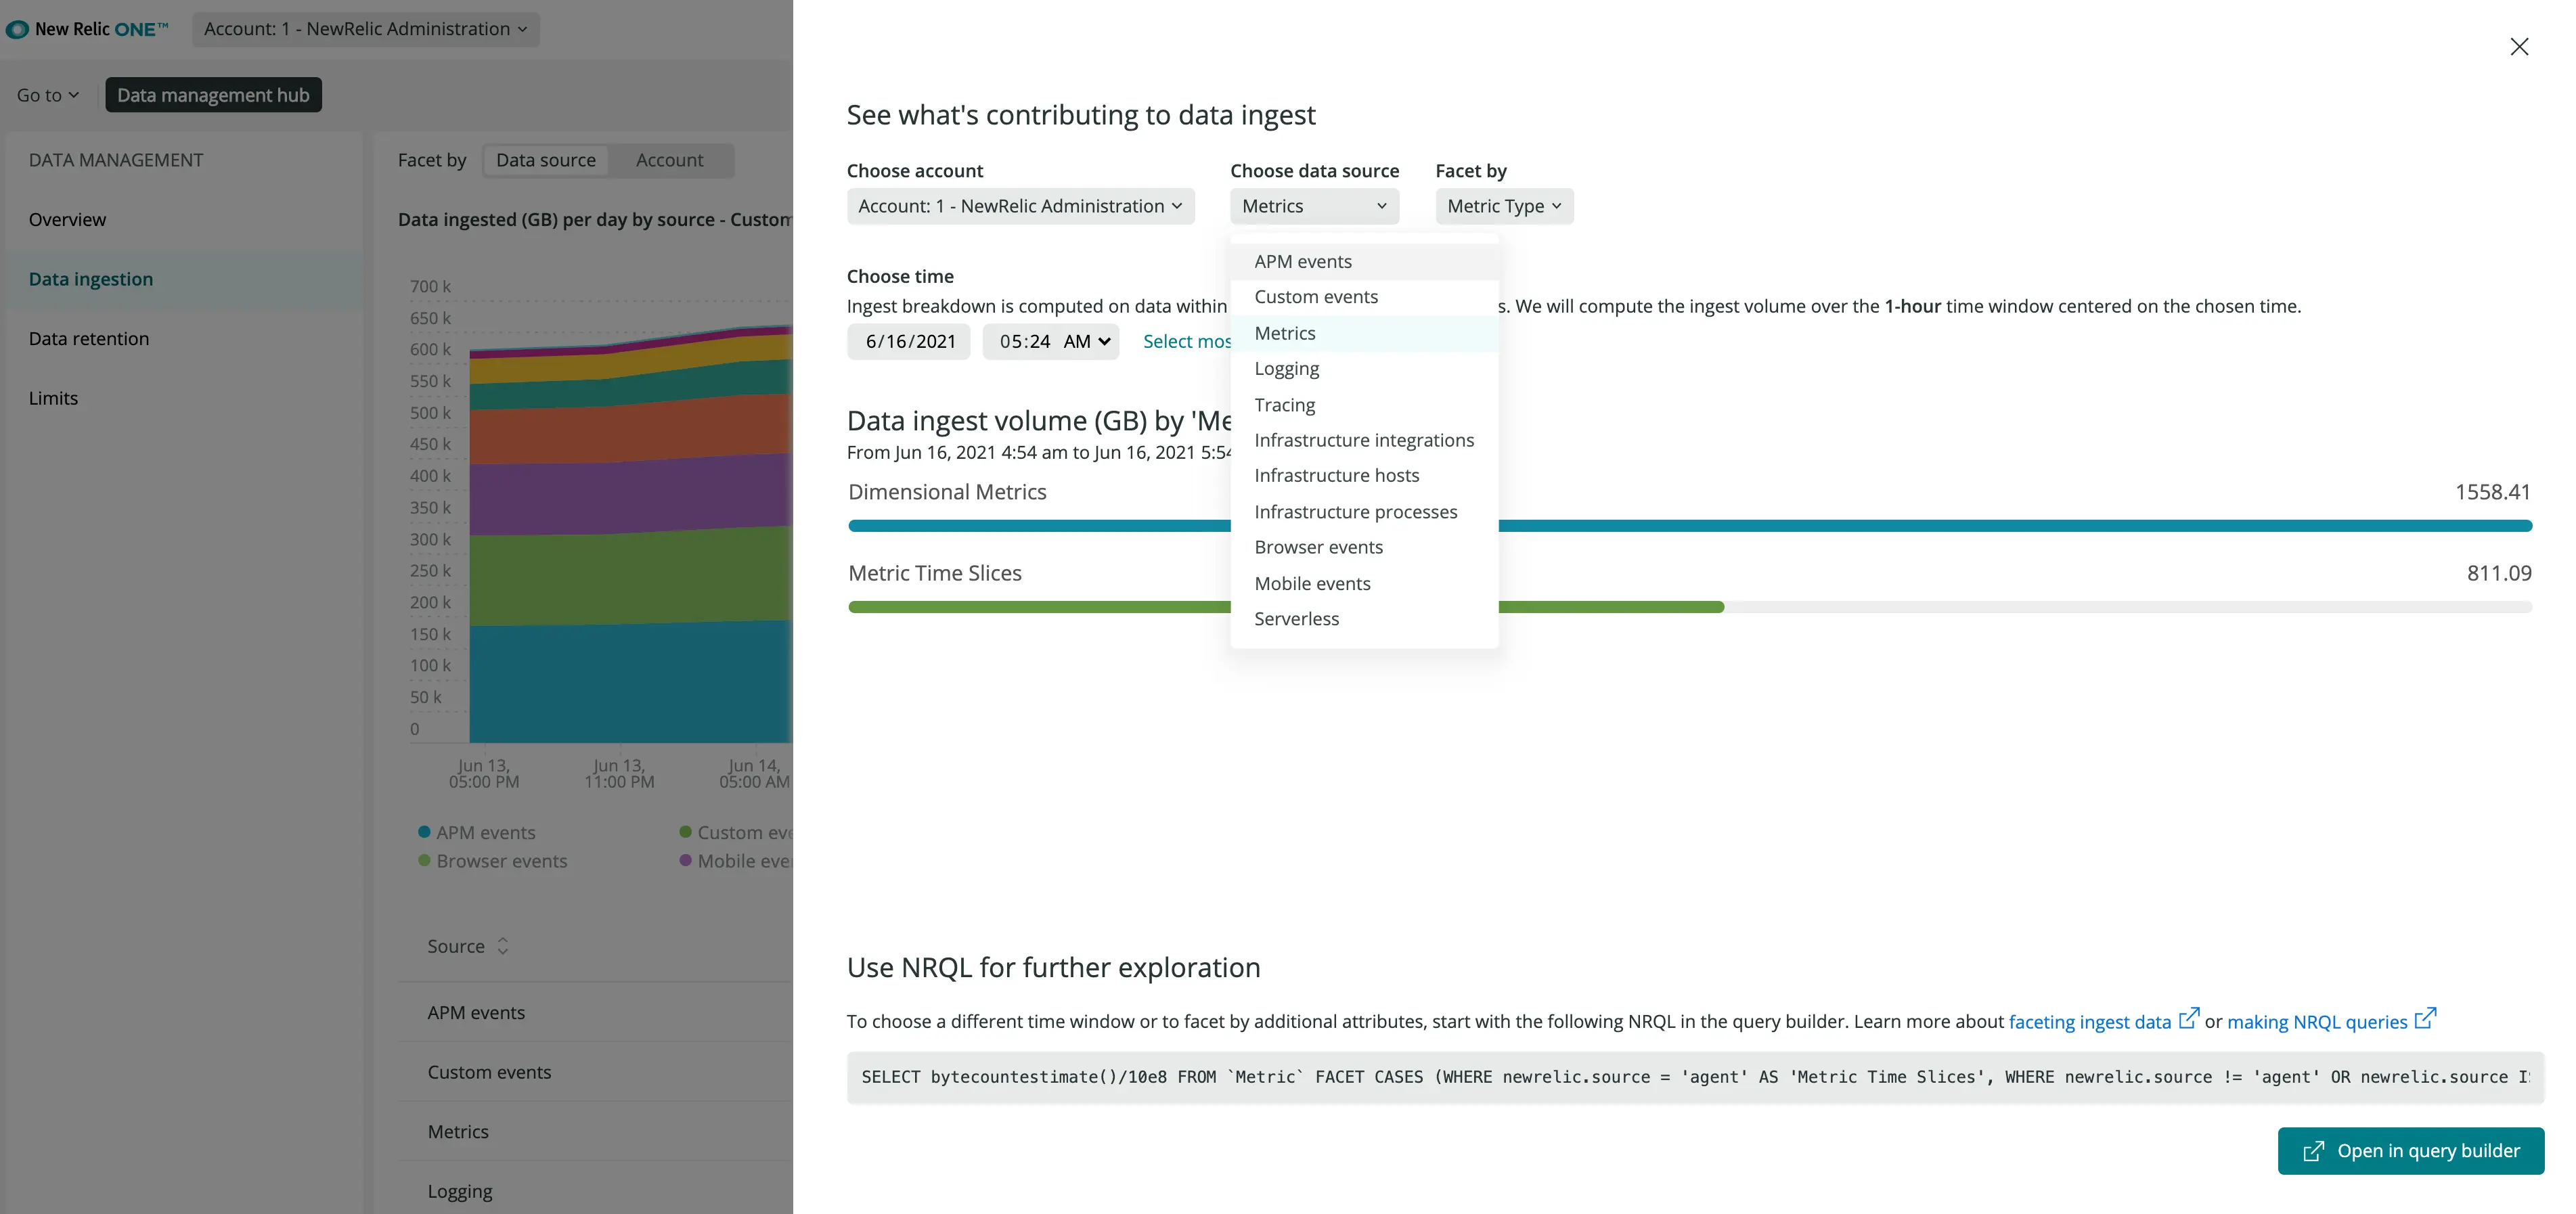This screenshot has width=2576, height=1214.
Task: Expand the Choose account dropdown
Action: pos(1020,205)
